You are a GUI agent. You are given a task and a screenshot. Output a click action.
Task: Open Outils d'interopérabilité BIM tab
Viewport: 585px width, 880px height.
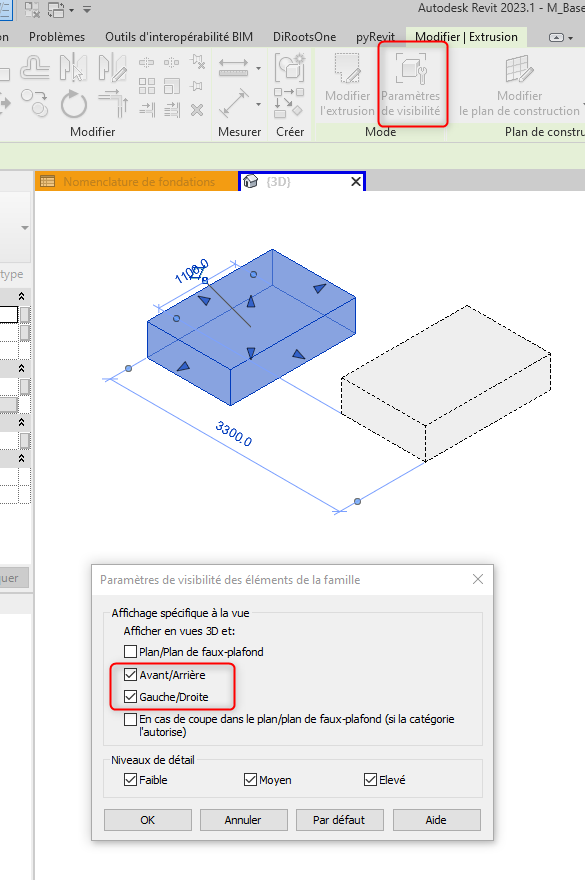tap(179, 37)
